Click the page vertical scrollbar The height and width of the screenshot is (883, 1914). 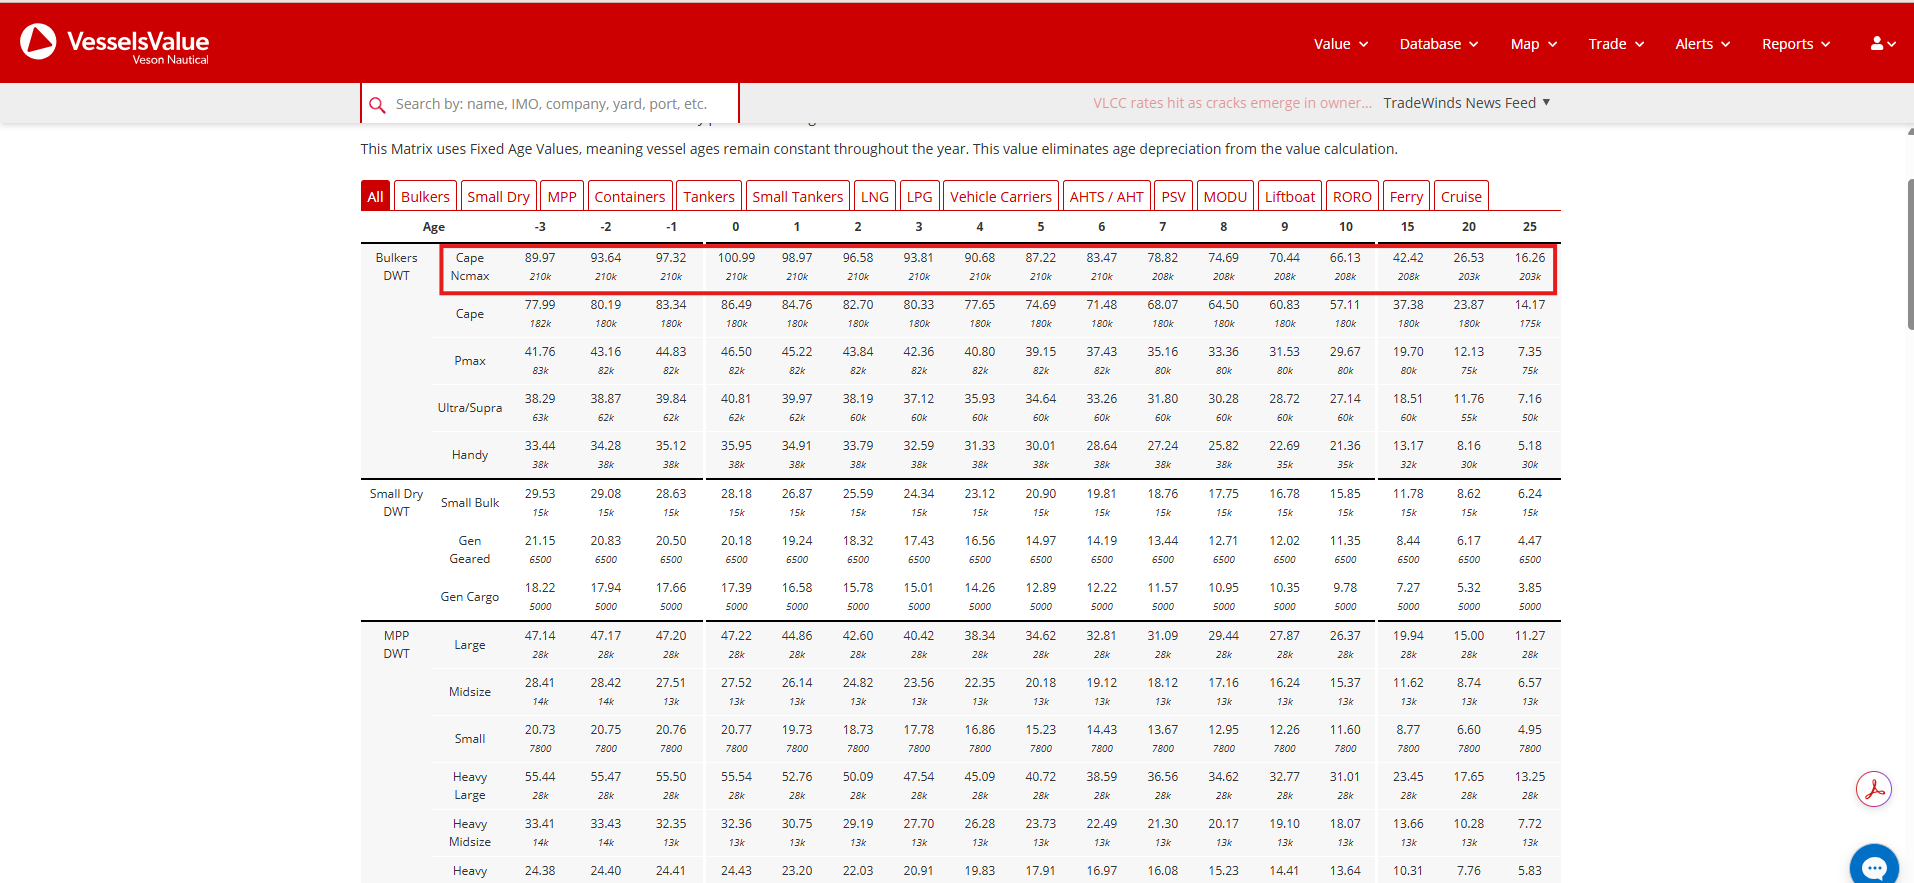pyautogui.click(x=1910, y=255)
